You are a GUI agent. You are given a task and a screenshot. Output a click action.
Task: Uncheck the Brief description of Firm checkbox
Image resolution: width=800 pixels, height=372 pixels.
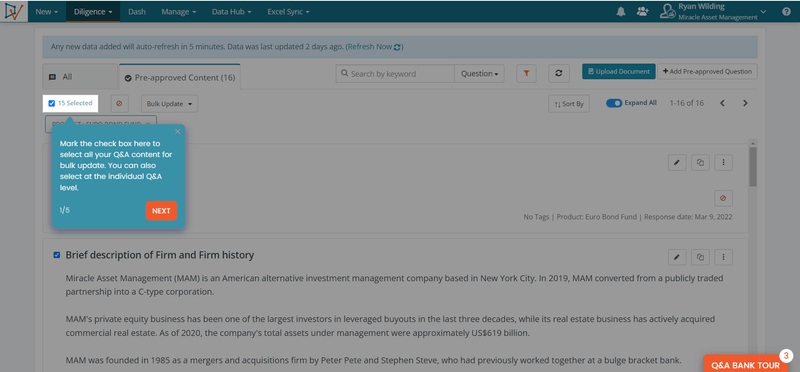57,255
